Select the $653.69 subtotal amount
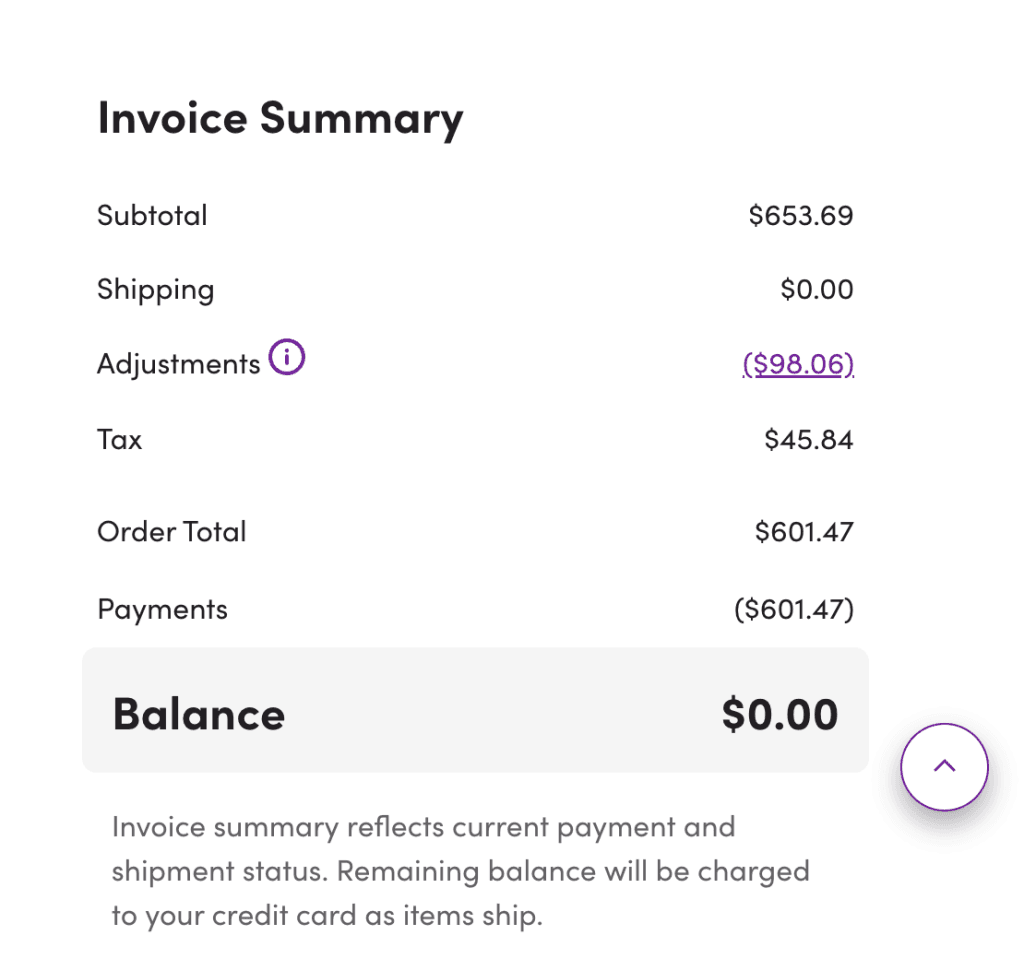Screen dimensions: 1024x959 (800, 216)
